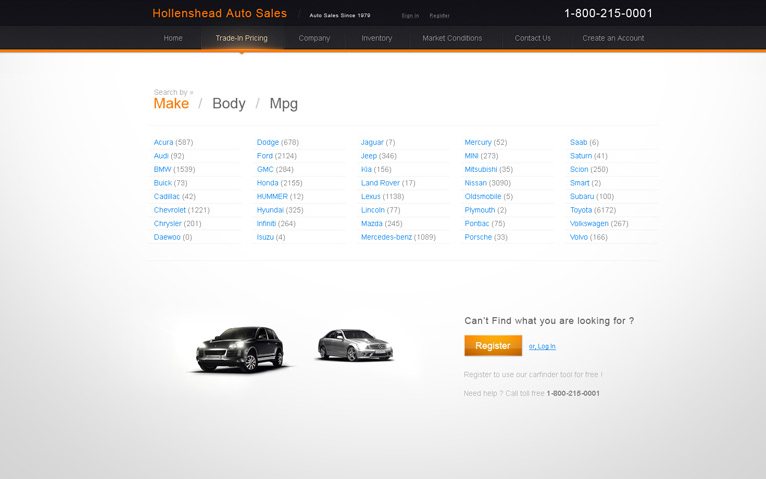
Task: View Cadillac listings
Action: pyautogui.click(x=167, y=196)
